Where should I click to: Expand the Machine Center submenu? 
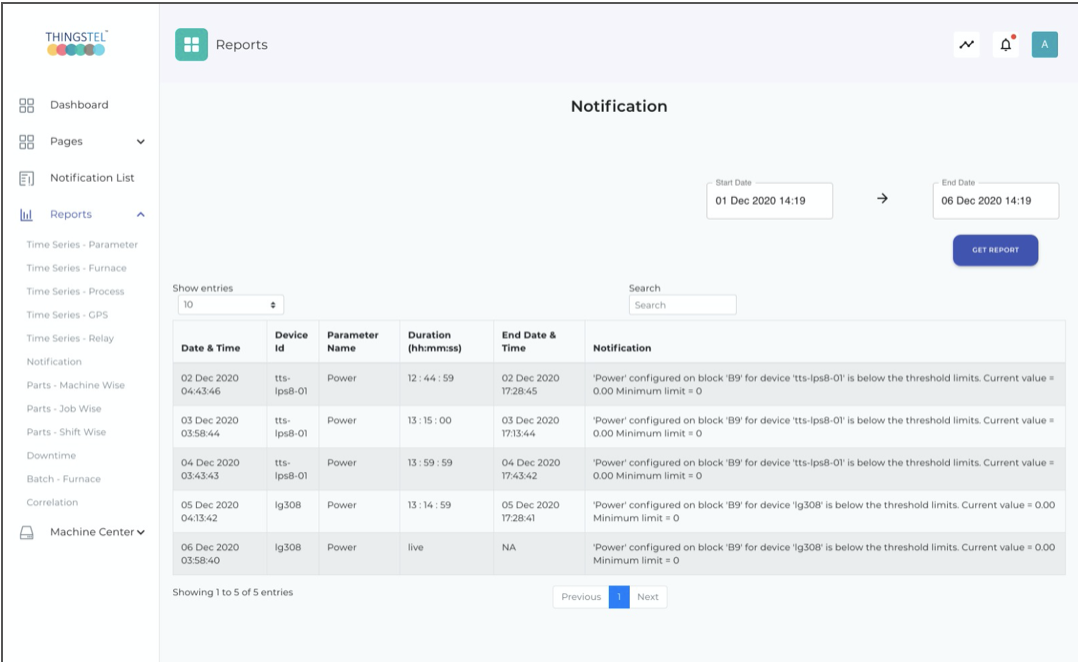(x=141, y=533)
